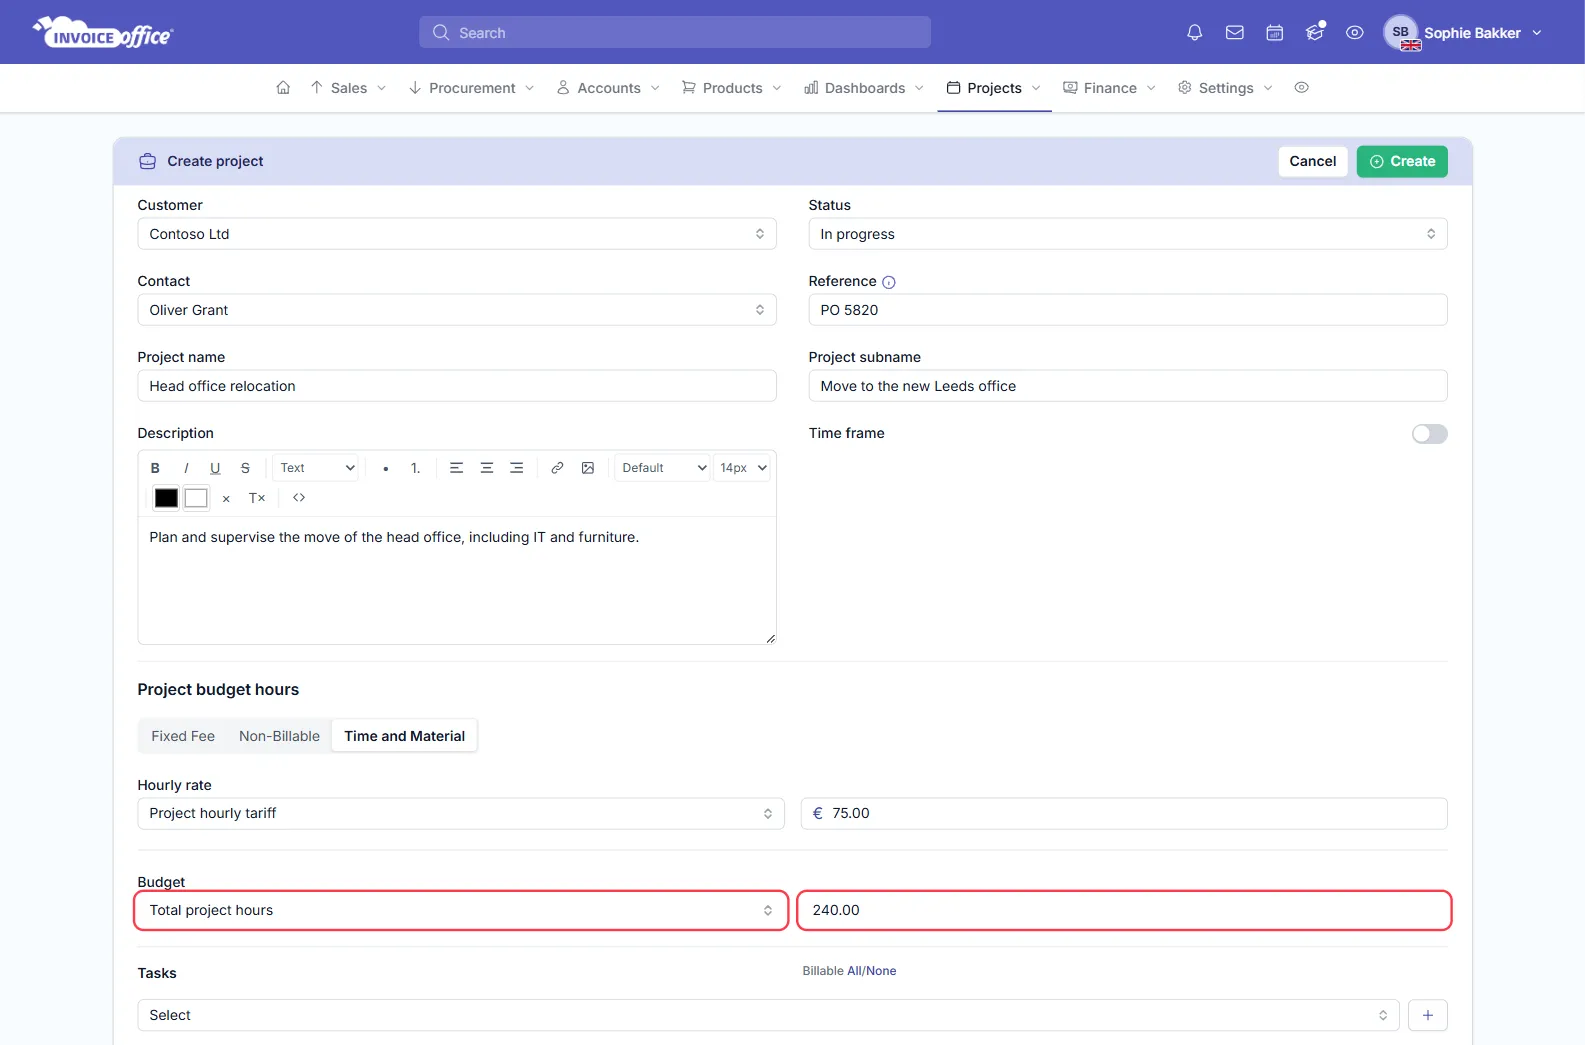Viewport: 1585px width, 1045px height.
Task: Insert a link in description
Action: pyautogui.click(x=558, y=468)
